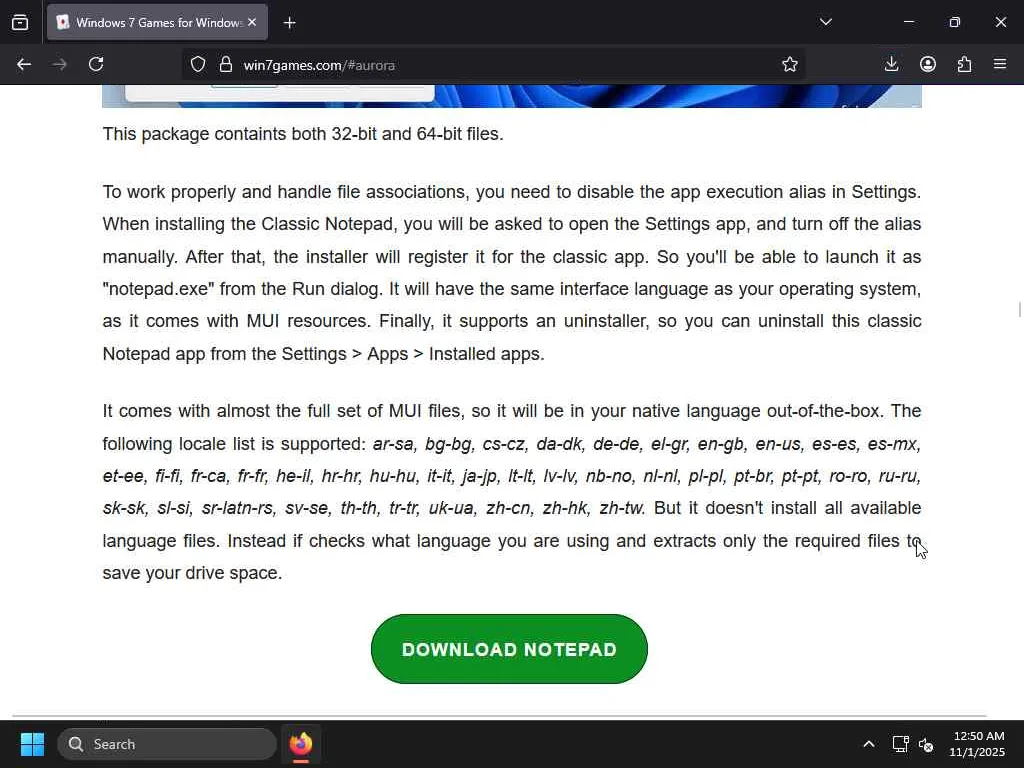Show hidden system tray icons
Image resolution: width=1024 pixels, height=768 pixels.
869,744
